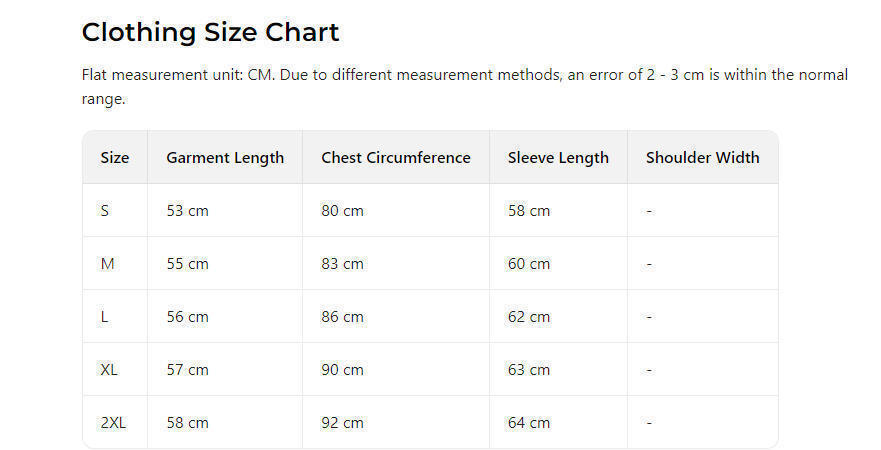The width and height of the screenshot is (881, 450).
Task: Click the 53 cm garment length cell
Action: point(187,211)
